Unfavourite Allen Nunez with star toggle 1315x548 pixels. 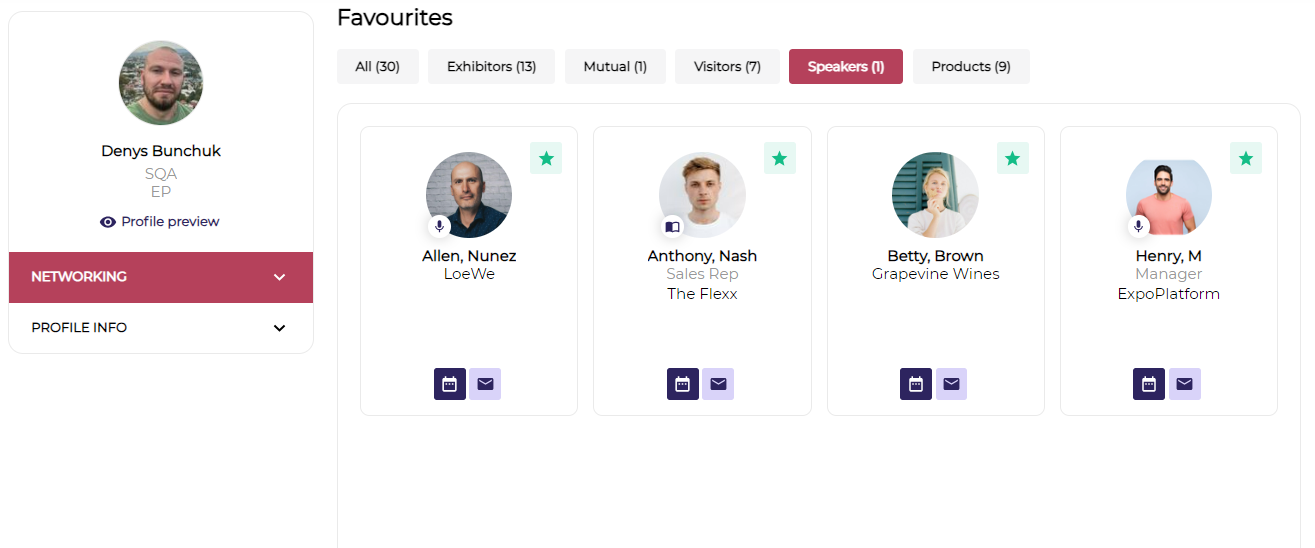546,158
